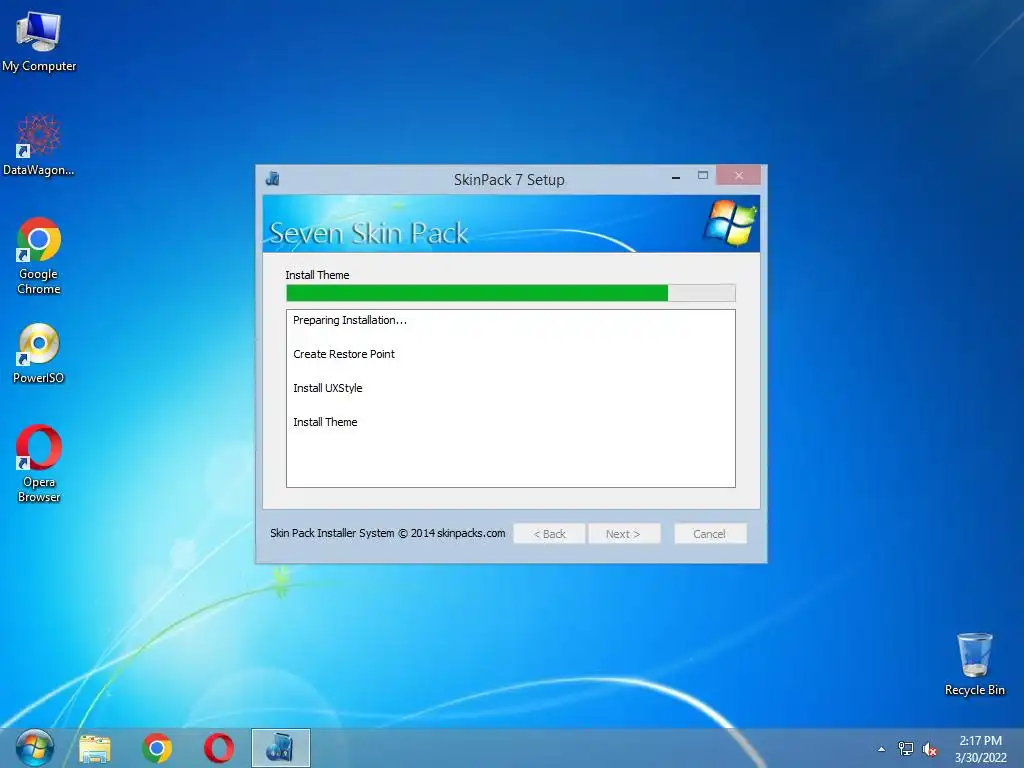The height and width of the screenshot is (768, 1024).
Task: Click Opera icon in the taskbar
Action: point(219,748)
